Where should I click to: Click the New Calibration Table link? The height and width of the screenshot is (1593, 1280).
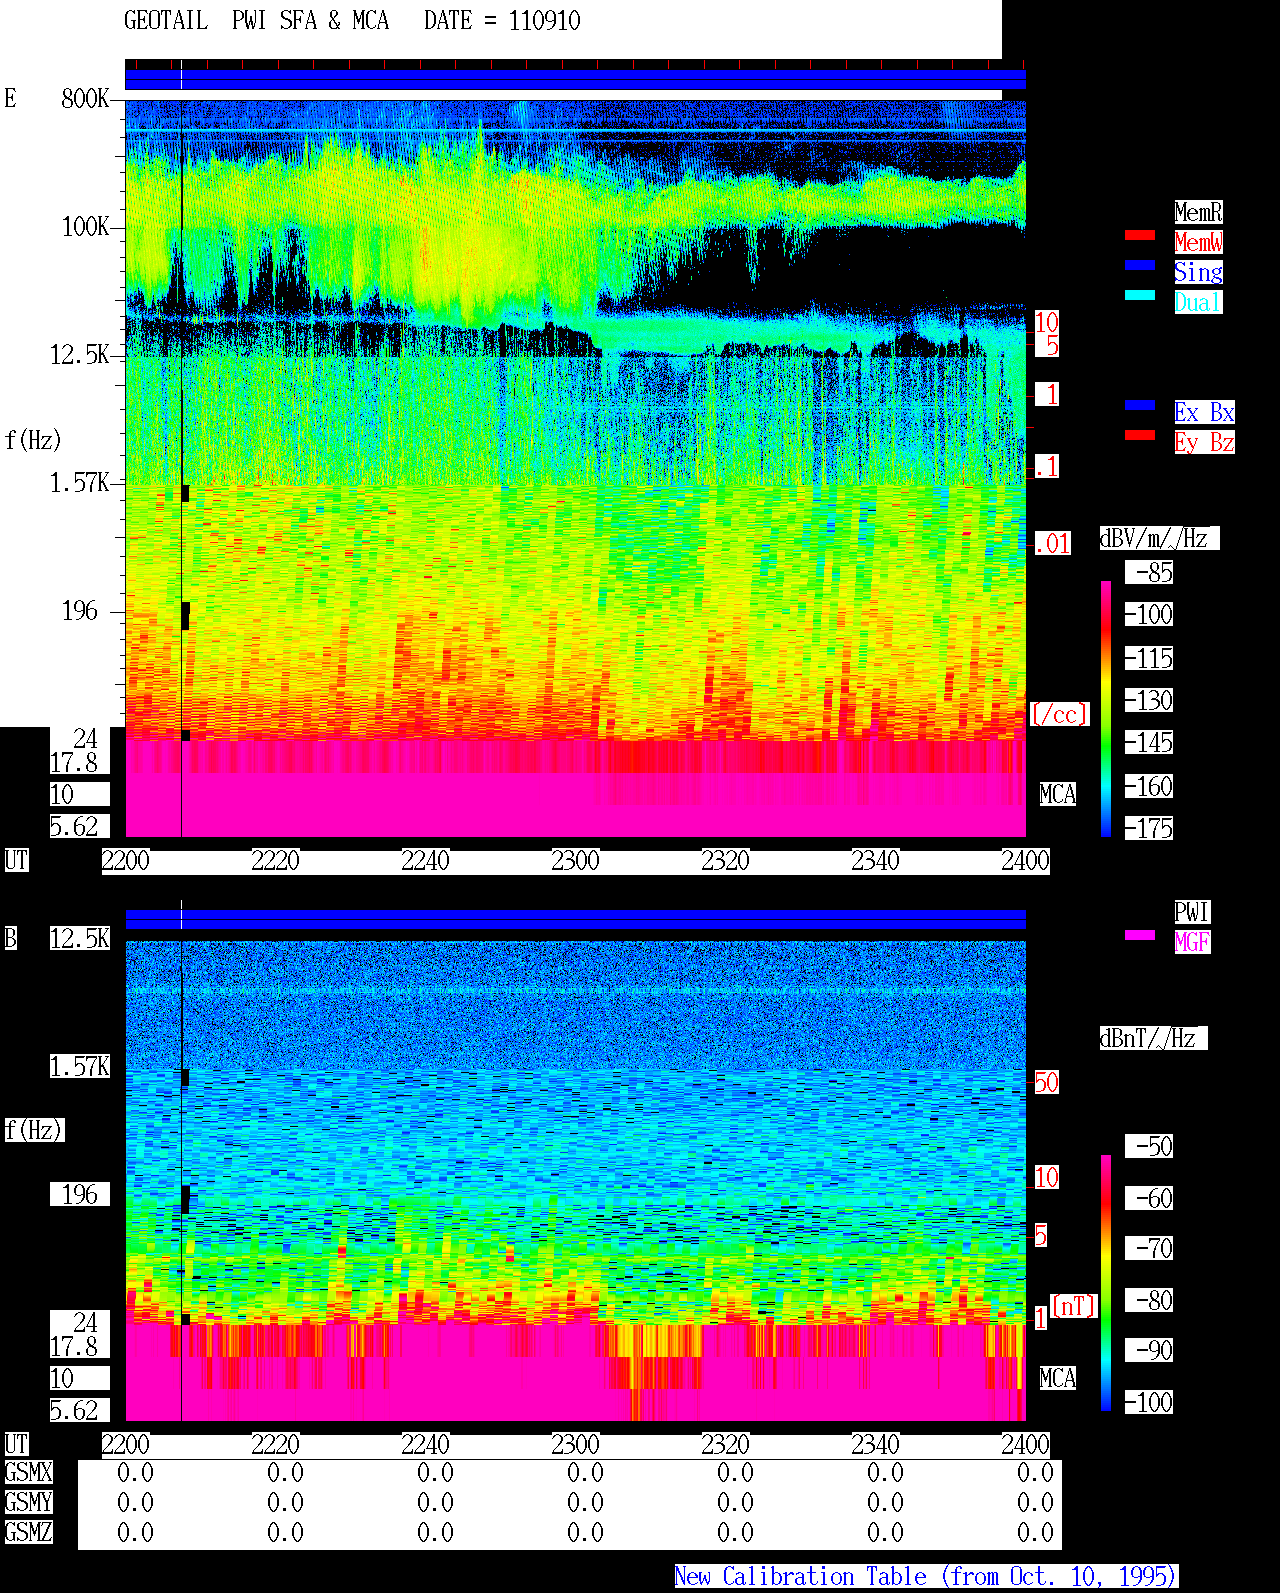(926, 1577)
